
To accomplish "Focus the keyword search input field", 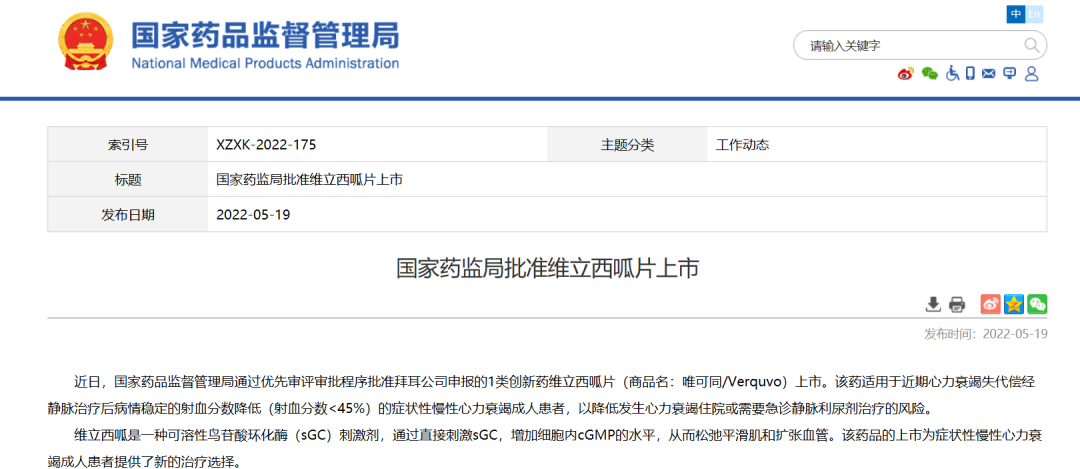I will pos(910,45).
